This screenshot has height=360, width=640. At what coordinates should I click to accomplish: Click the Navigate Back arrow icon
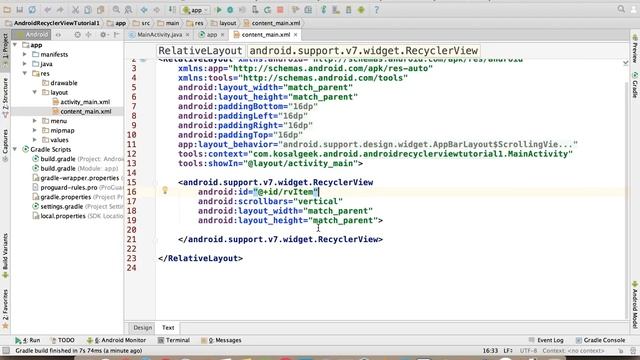pos(144,9)
